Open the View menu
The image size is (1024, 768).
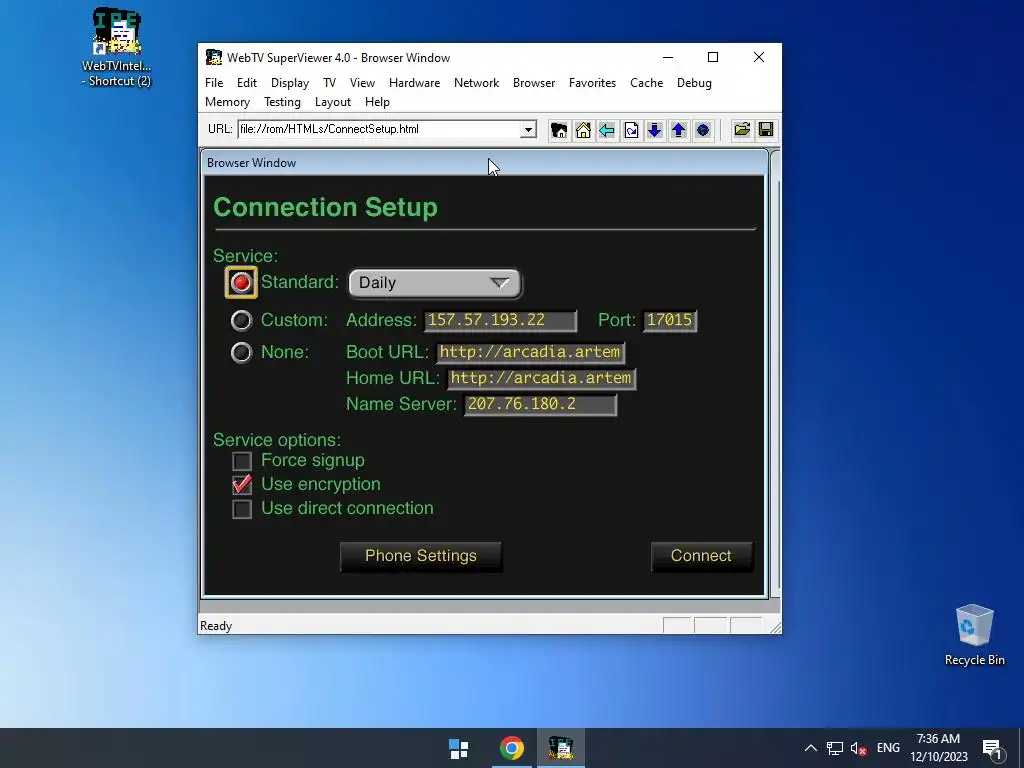pos(362,83)
